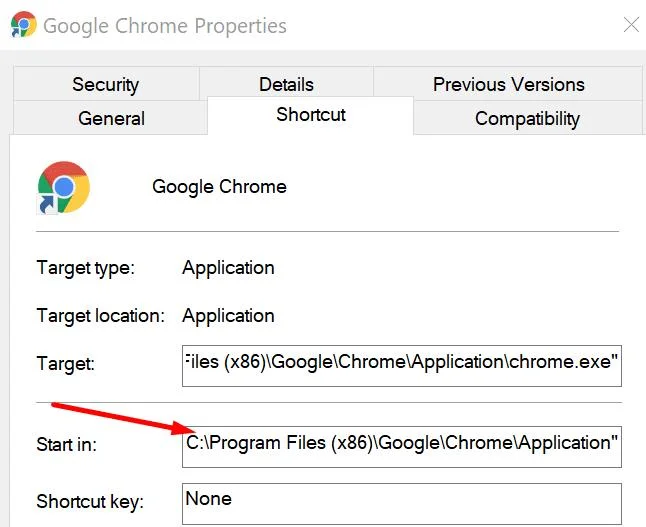Select the Shortcut tab
Screen dimensions: 646x527
click(x=311, y=115)
